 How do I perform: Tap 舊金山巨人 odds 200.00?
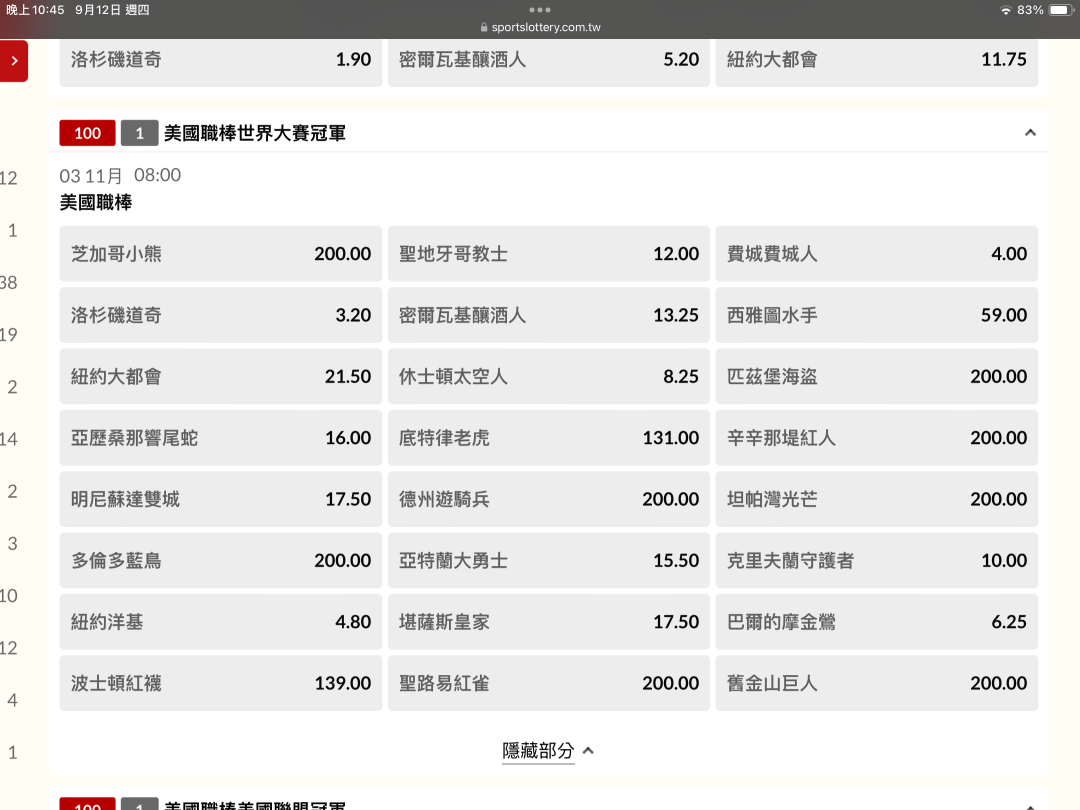pyautogui.click(x=876, y=683)
